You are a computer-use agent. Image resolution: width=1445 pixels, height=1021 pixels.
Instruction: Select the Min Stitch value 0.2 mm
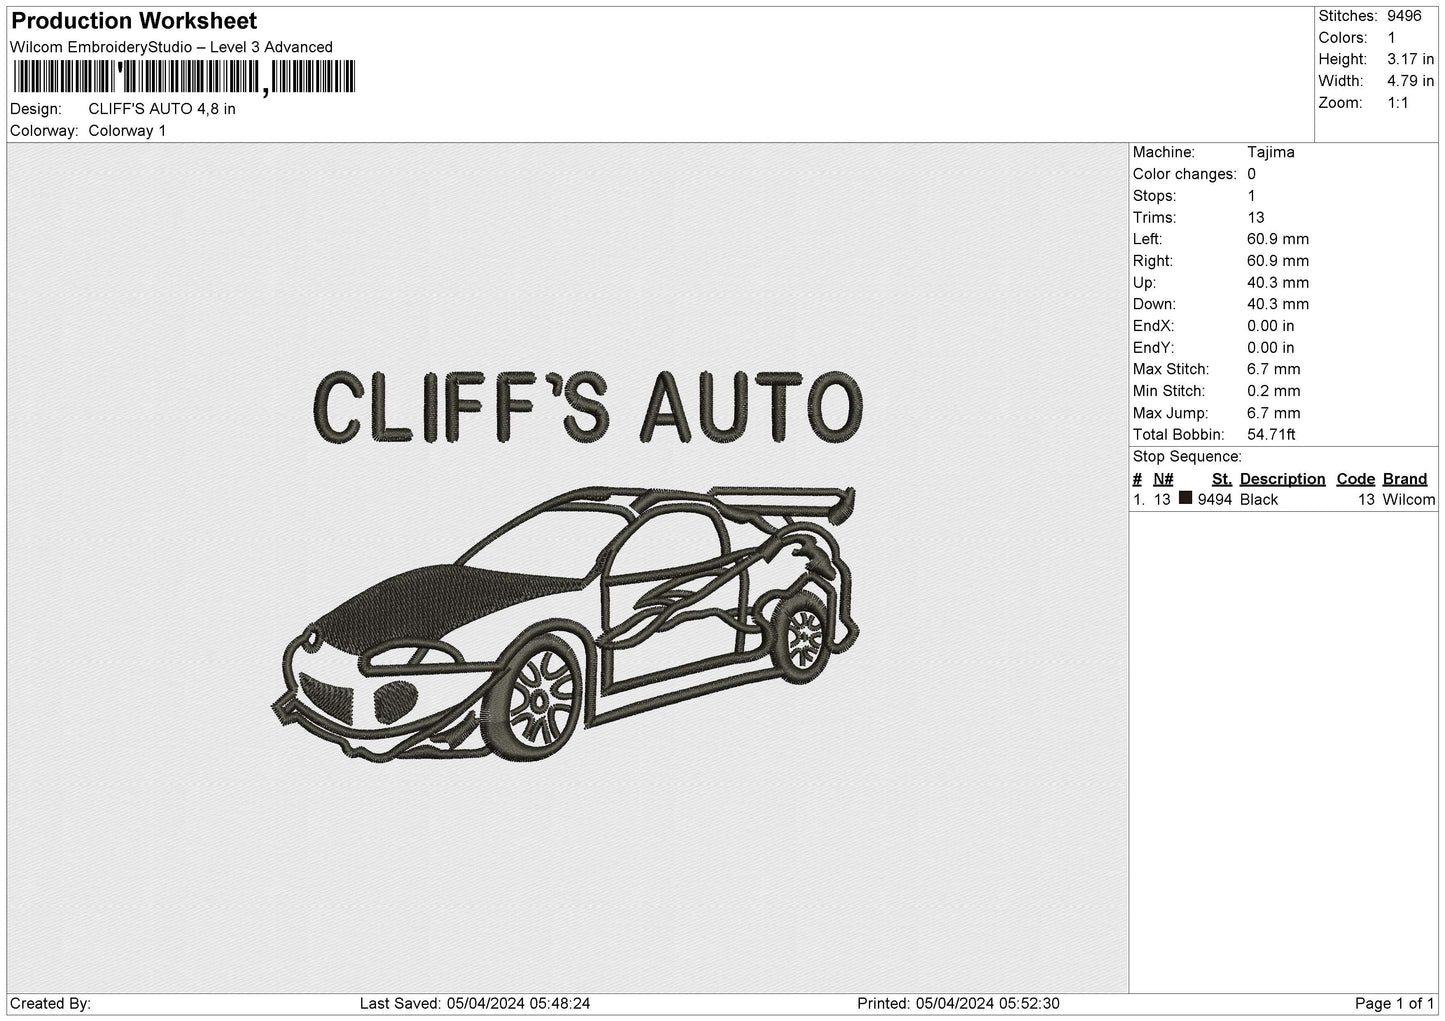pyautogui.click(x=1274, y=391)
